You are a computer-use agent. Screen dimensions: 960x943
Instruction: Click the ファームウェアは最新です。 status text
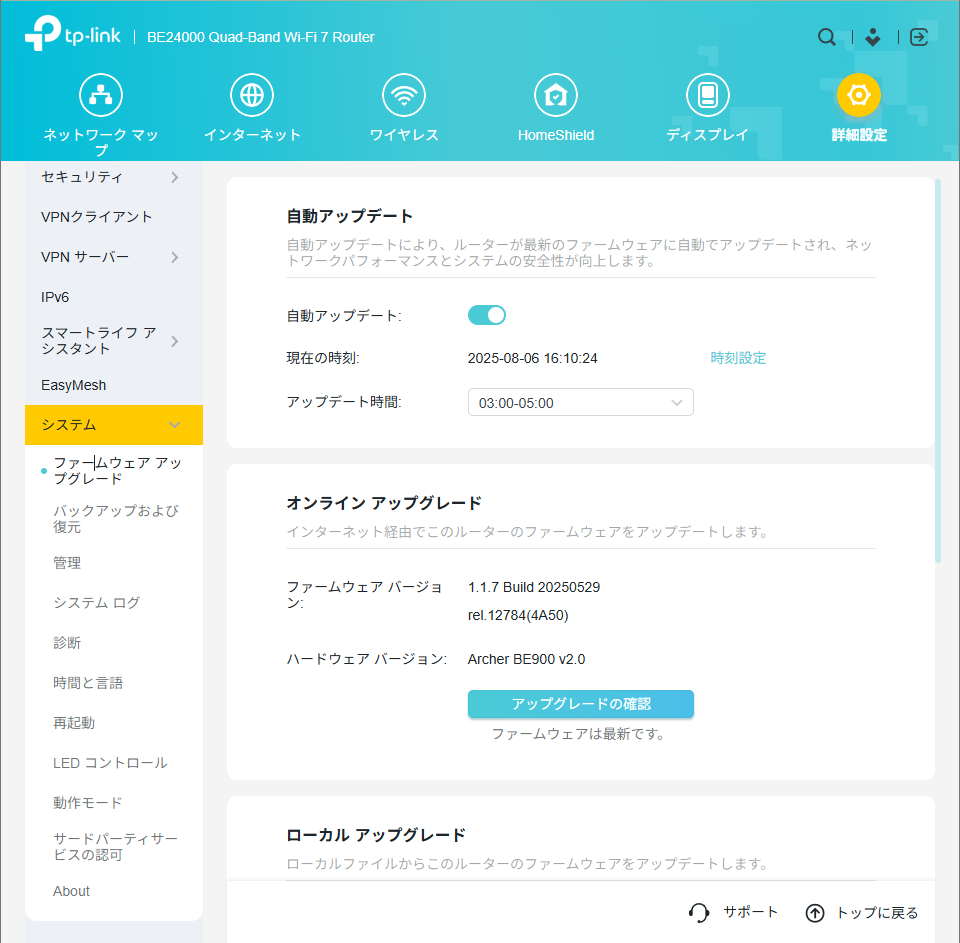579,734
